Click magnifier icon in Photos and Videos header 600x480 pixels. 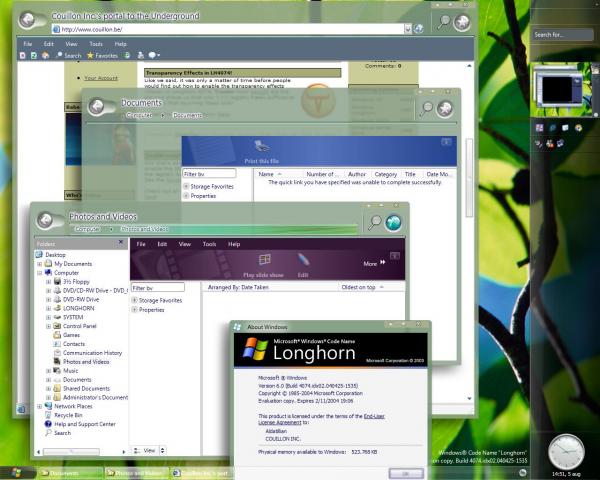point(375,222)
